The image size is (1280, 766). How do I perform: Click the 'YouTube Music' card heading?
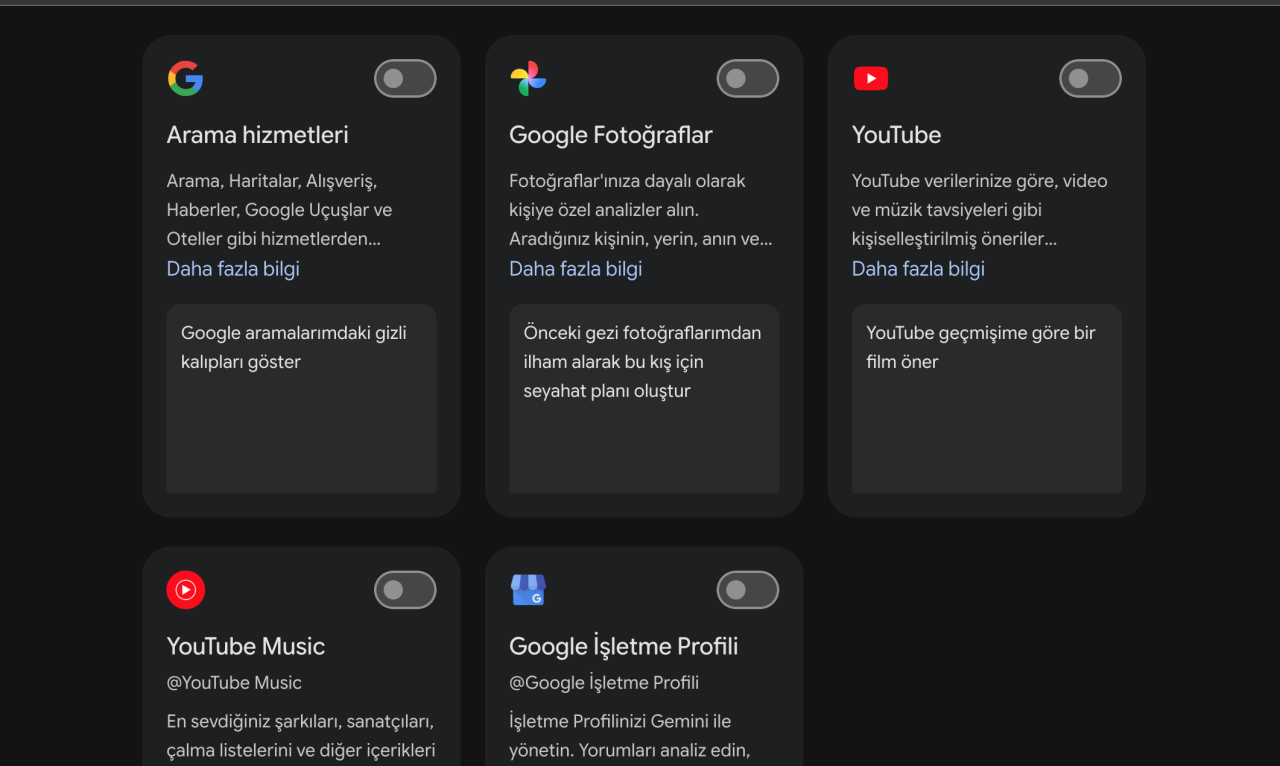pyautogui.click(x=246, y=646)
